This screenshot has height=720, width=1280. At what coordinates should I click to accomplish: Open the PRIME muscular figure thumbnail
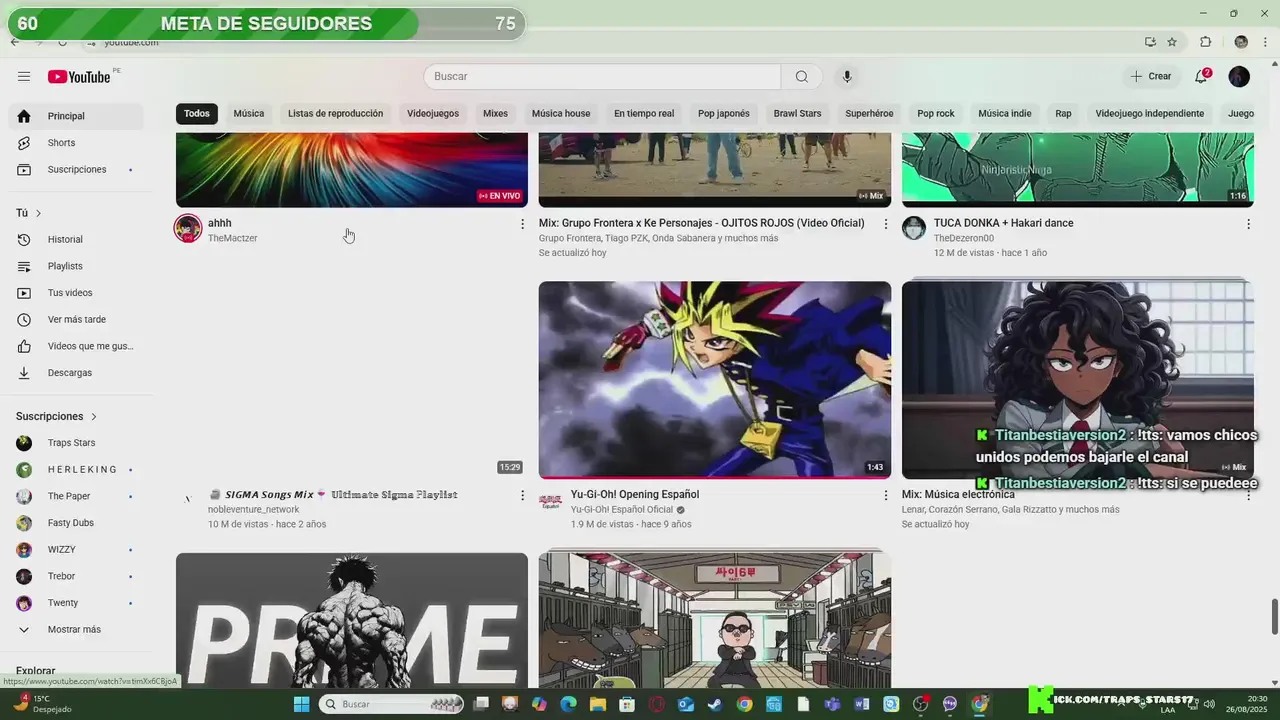click(x=352, y=620)
